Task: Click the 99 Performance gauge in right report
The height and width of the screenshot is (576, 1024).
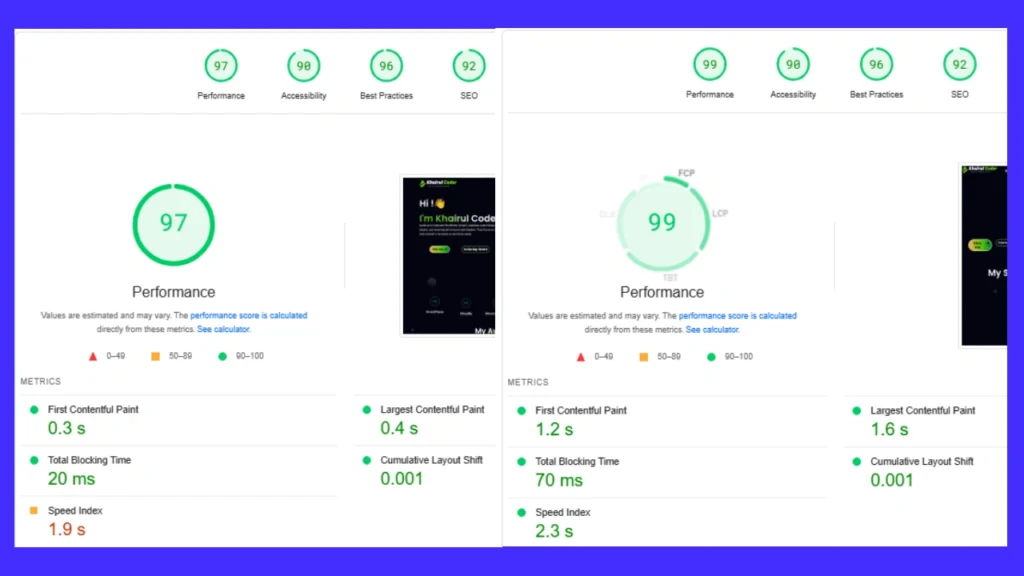Action: 710,65
